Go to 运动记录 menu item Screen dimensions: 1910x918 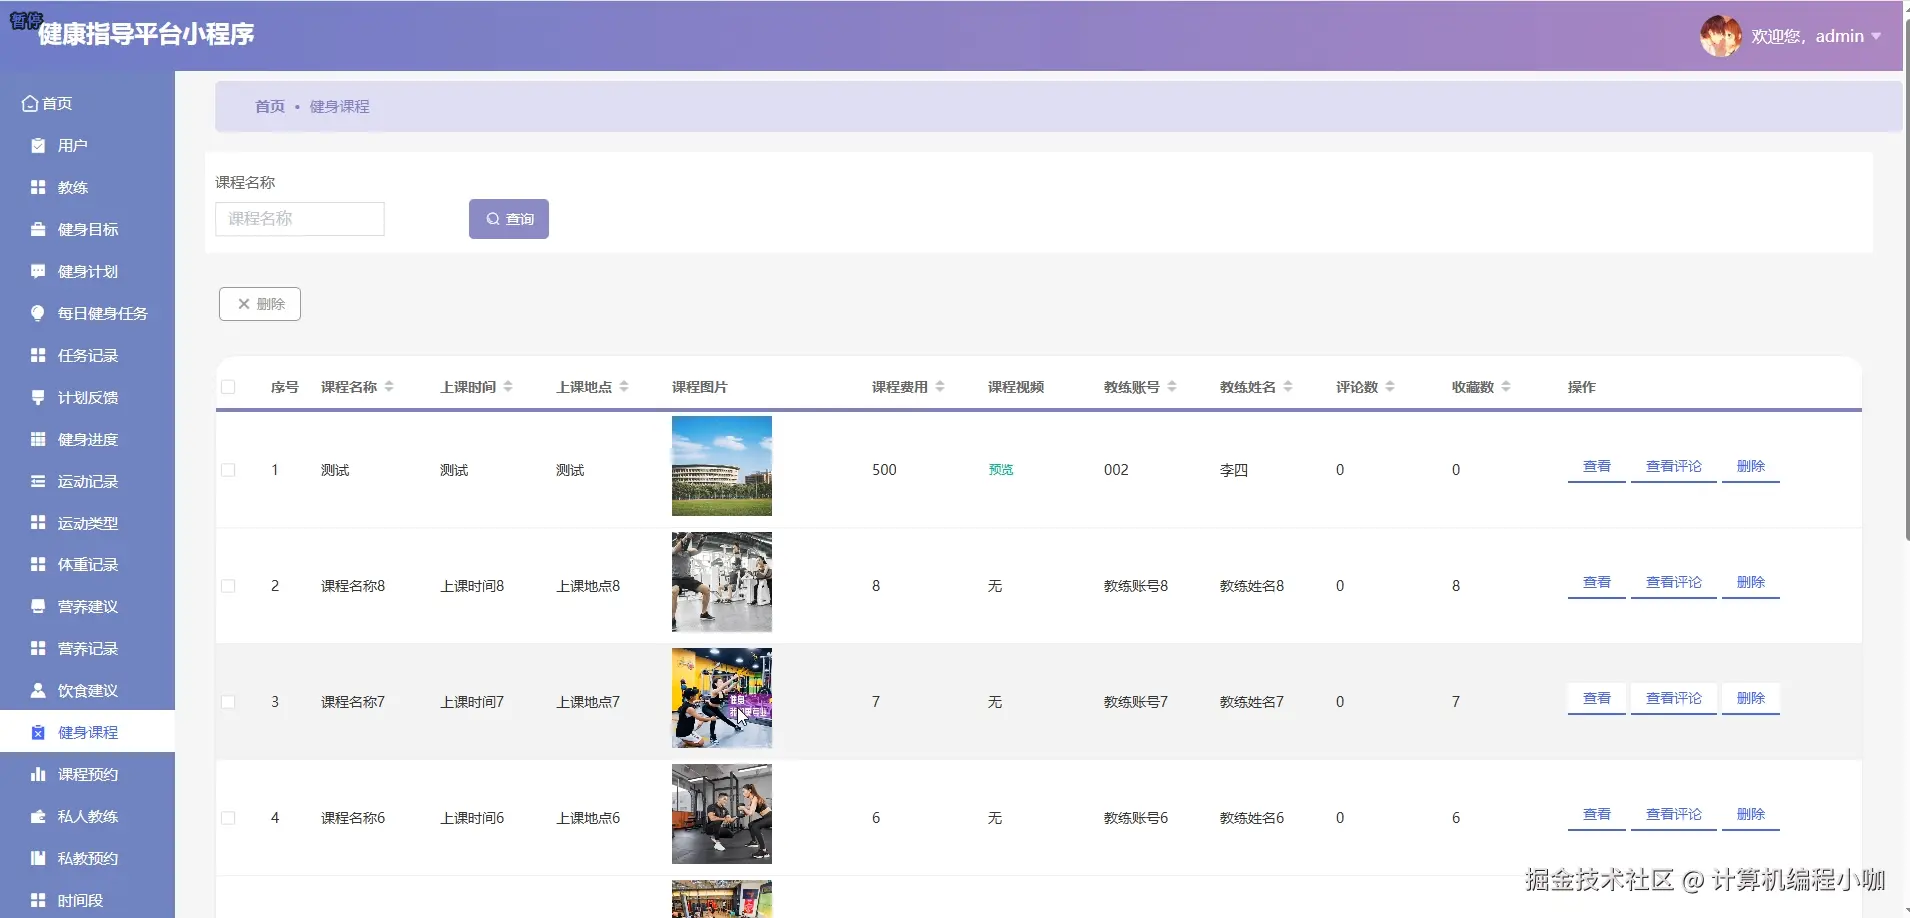tap(87, 482)
